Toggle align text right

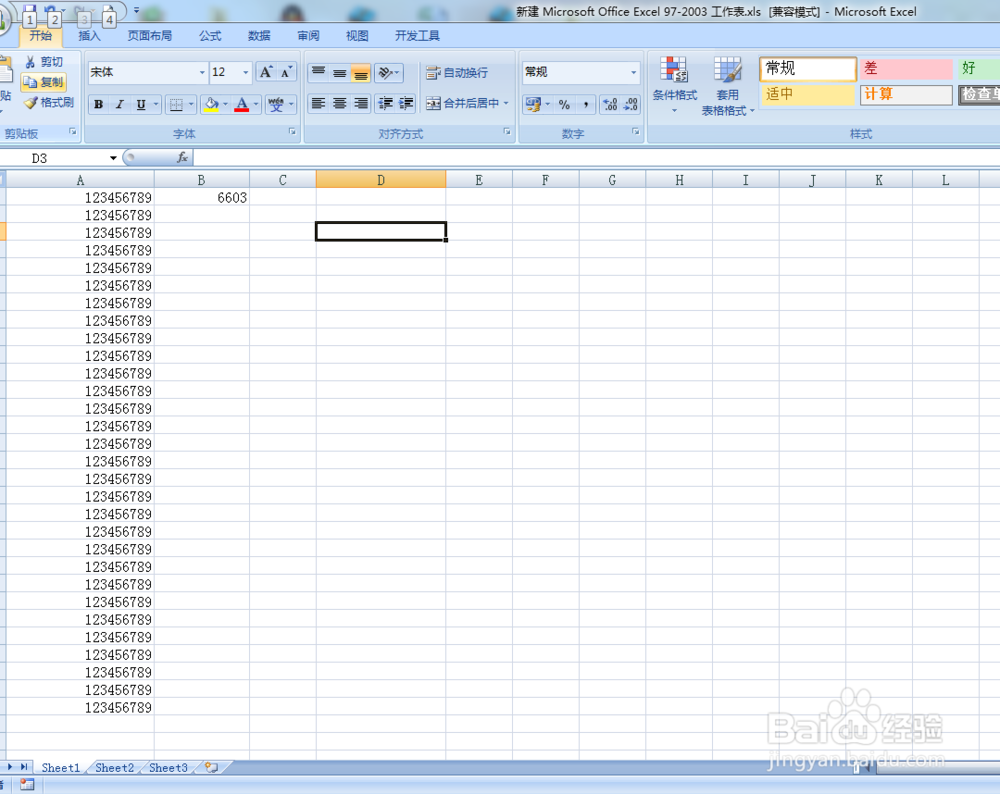(x=361, y=103)
